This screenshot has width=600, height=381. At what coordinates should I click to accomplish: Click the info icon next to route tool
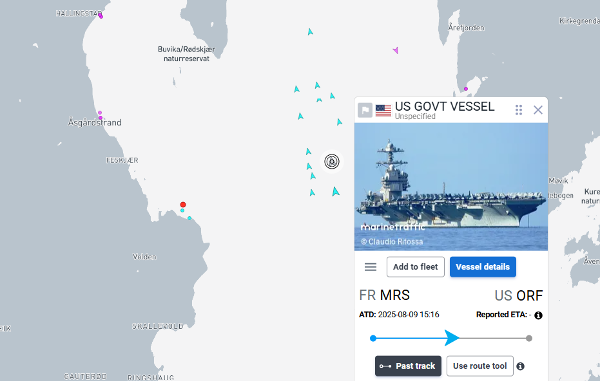[x=520, y=366]
